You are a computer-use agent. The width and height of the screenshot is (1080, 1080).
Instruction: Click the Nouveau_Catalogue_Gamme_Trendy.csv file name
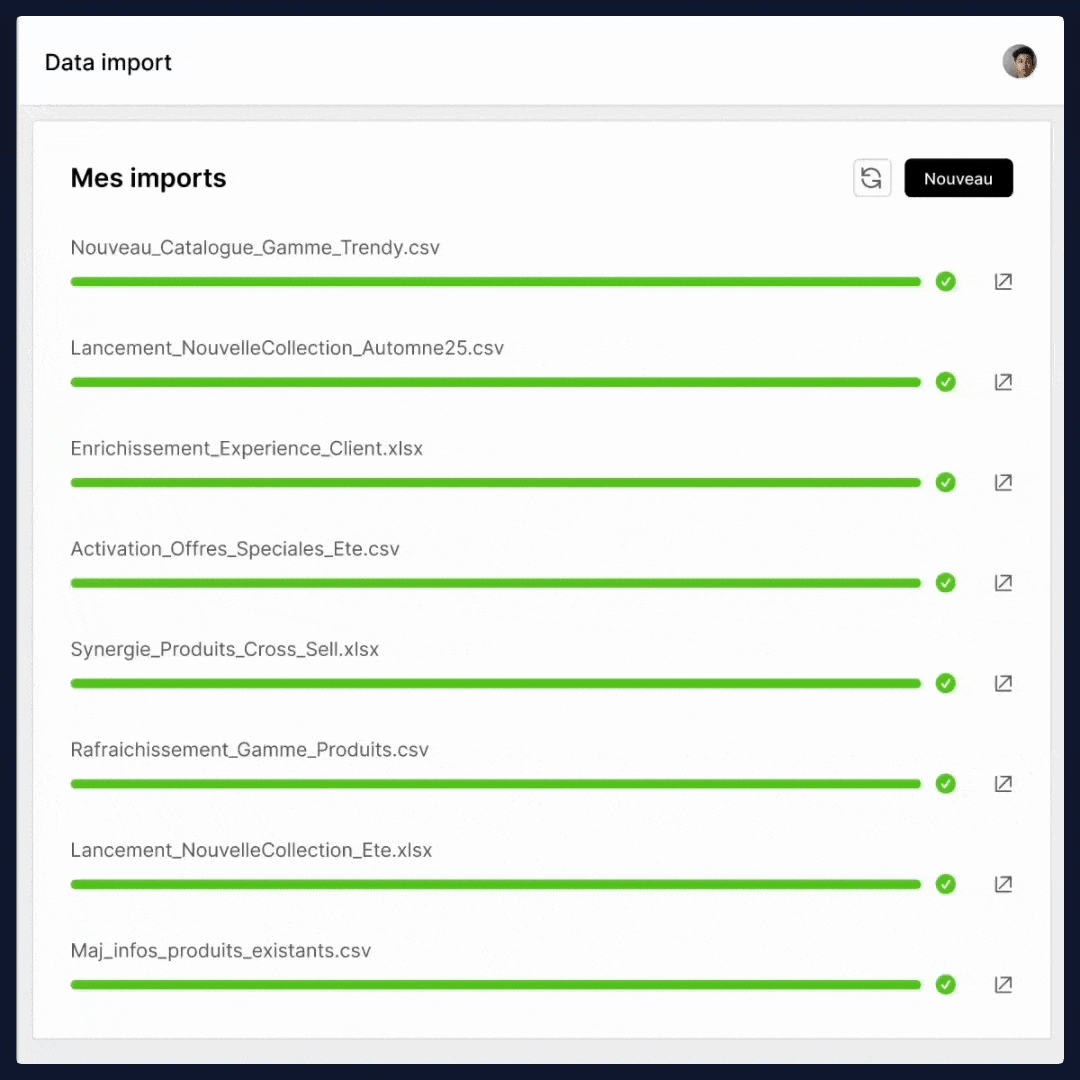coord(255,247)
